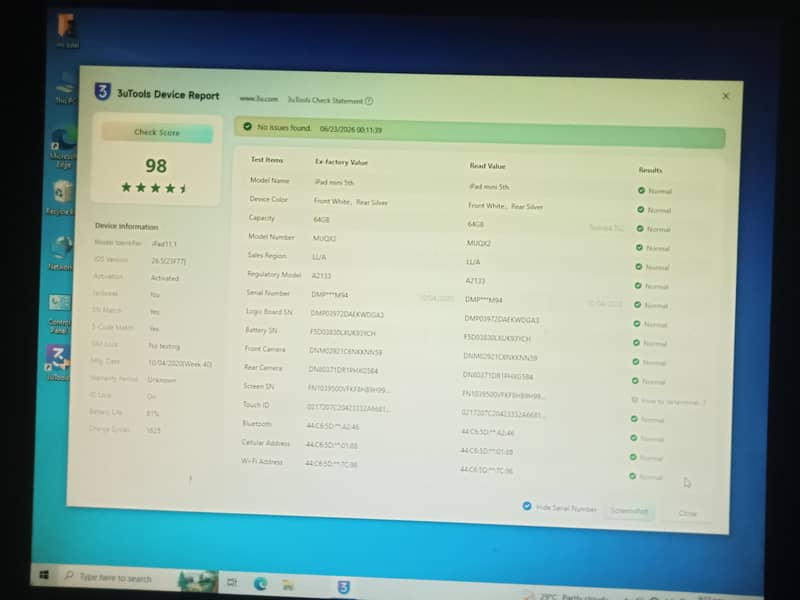Click the green check icon in No issues found banner

pyautogui.click(x=247, y=127)
